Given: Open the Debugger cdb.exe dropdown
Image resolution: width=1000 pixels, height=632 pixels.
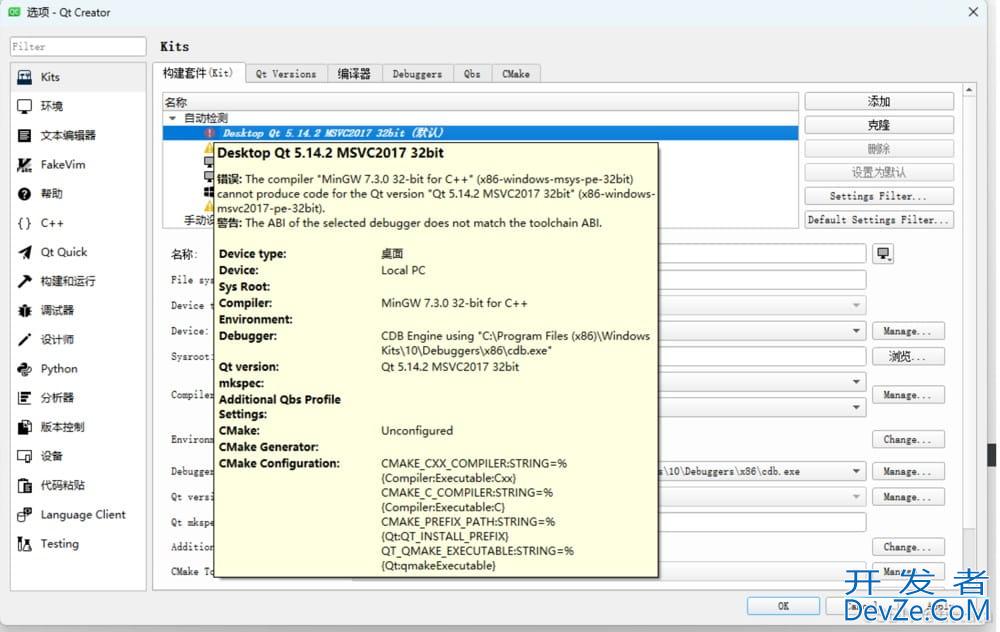Looking at the screenshot, I should click(x=857, y=471).
